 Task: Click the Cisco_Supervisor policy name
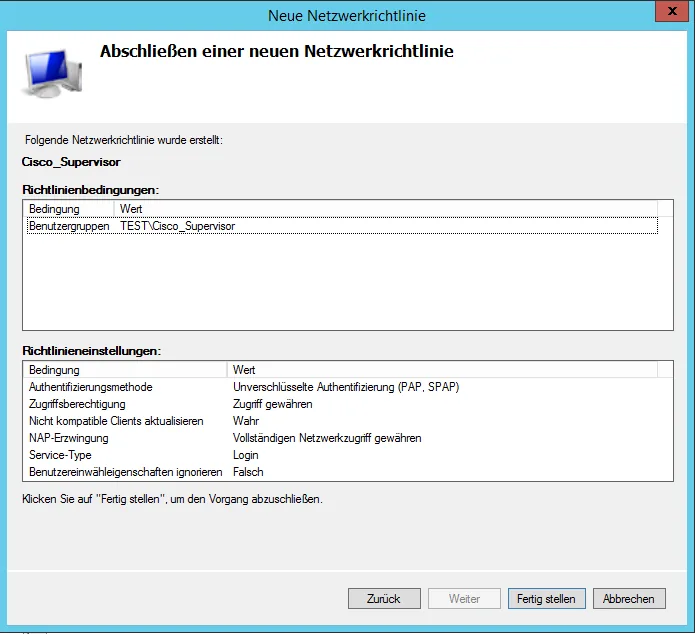click(x=71, y=162)
